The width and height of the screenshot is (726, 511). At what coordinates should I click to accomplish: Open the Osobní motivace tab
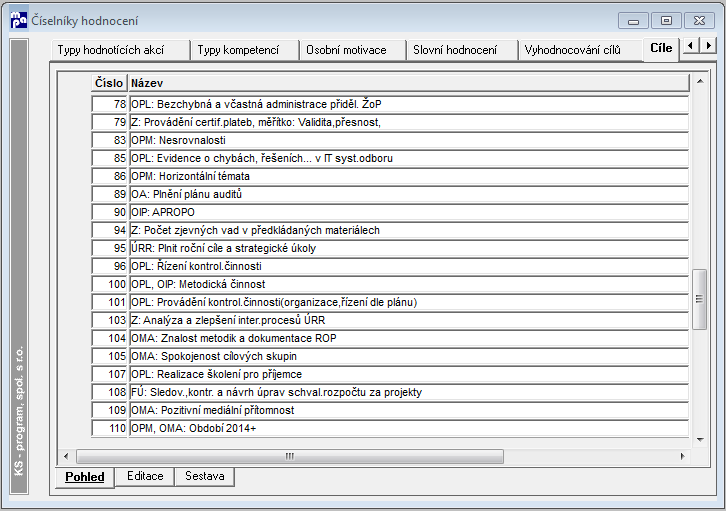tap(353, 50)
